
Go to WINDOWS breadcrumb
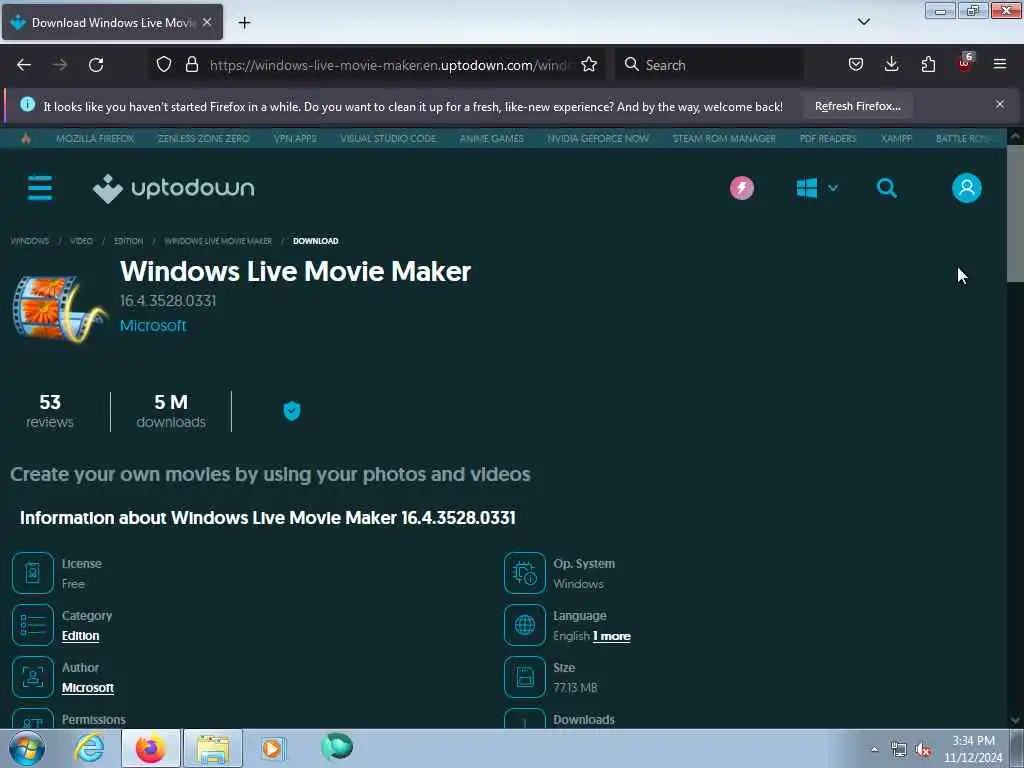pos(30,241)
